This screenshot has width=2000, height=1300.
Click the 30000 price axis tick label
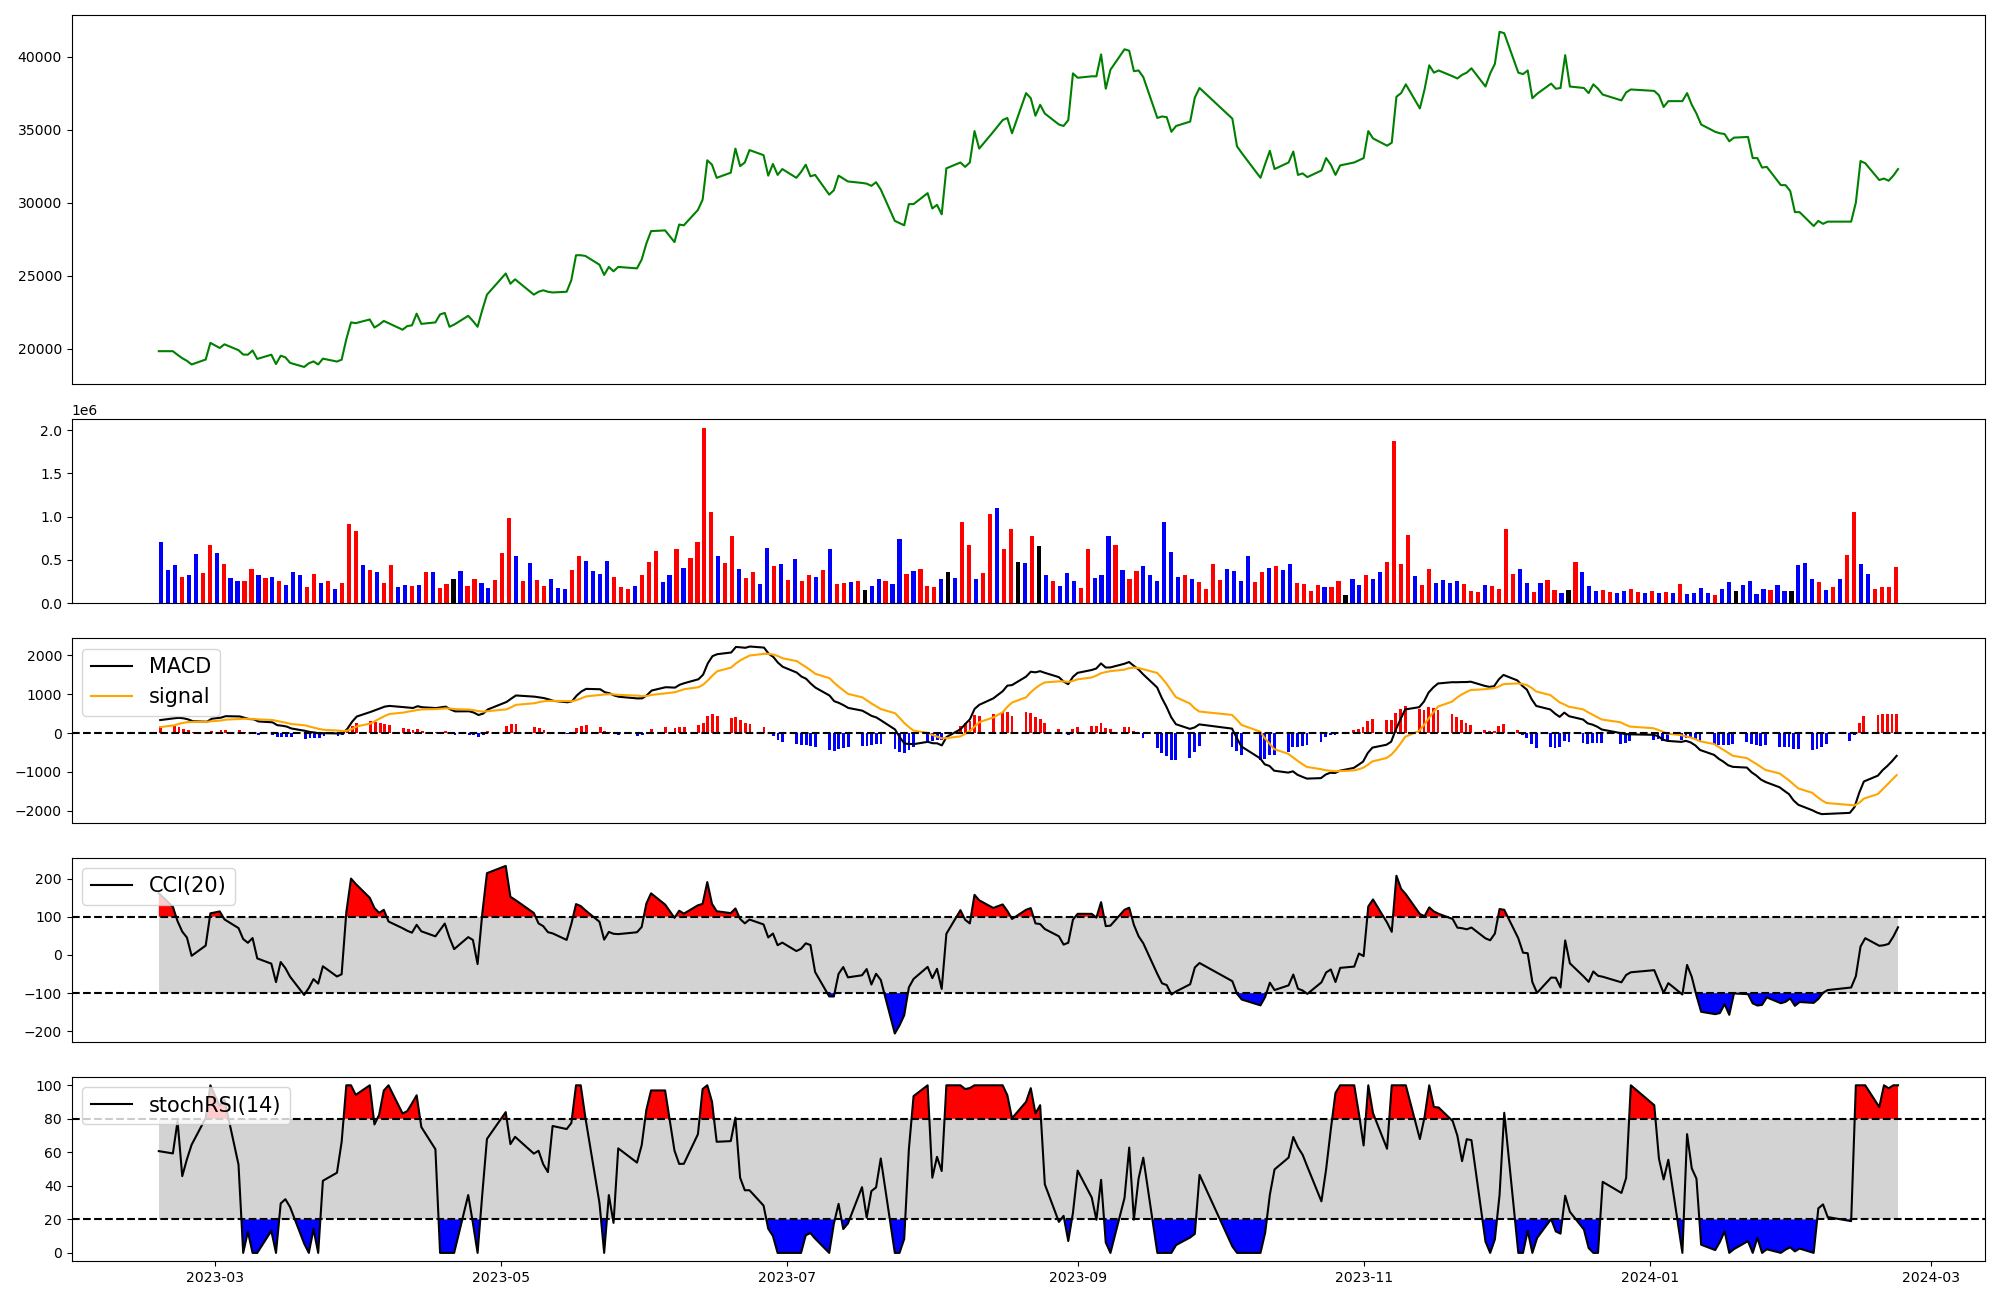[x=40, y=203]
